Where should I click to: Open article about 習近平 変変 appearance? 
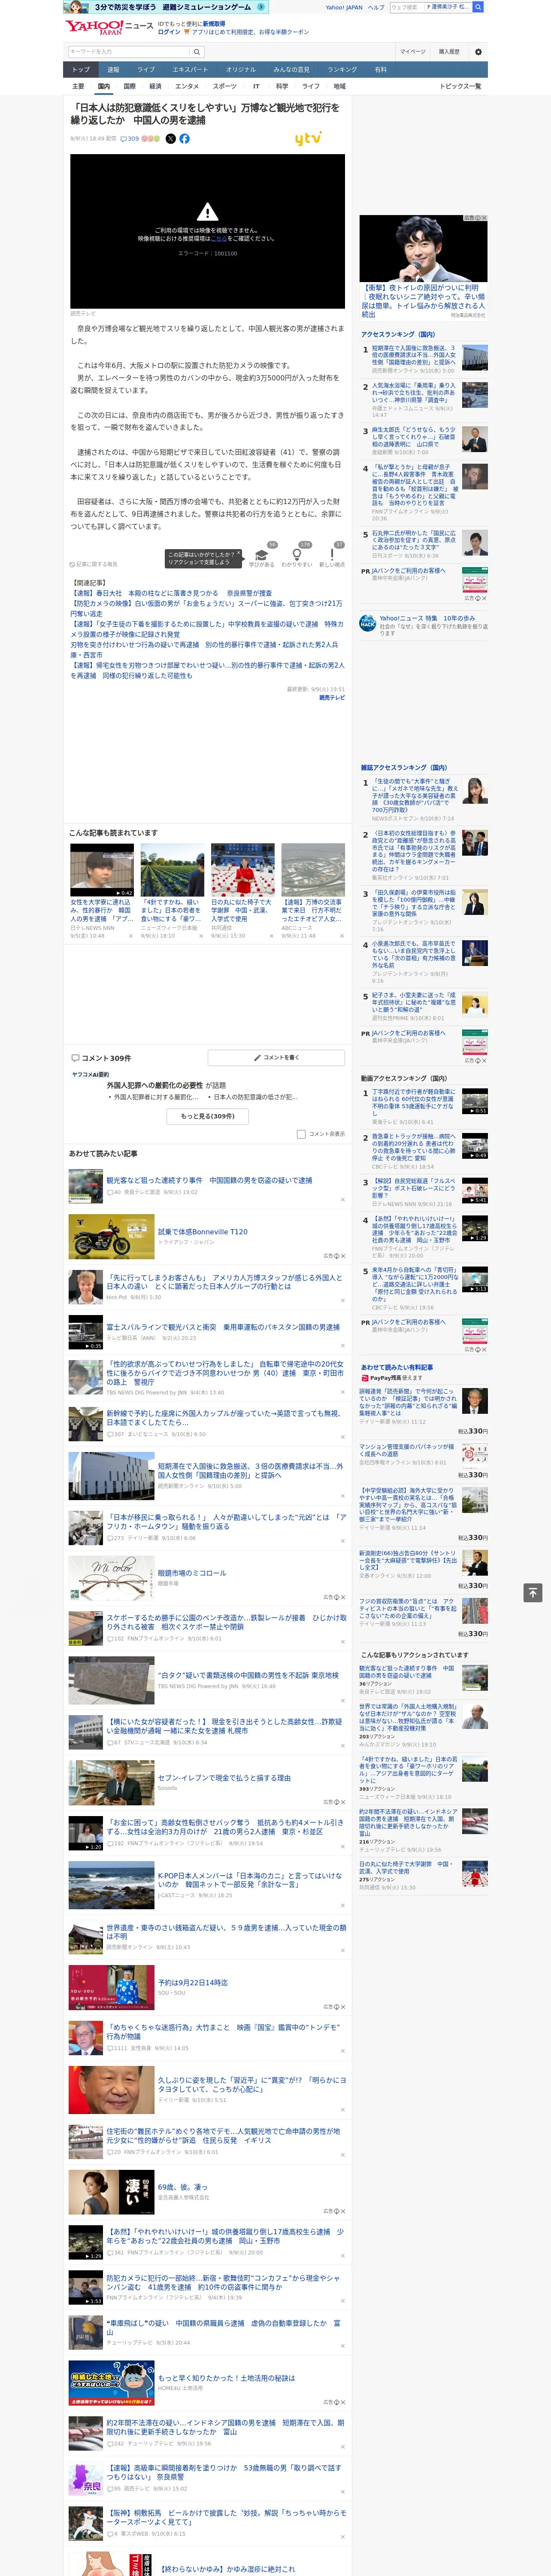point(252,2085)
